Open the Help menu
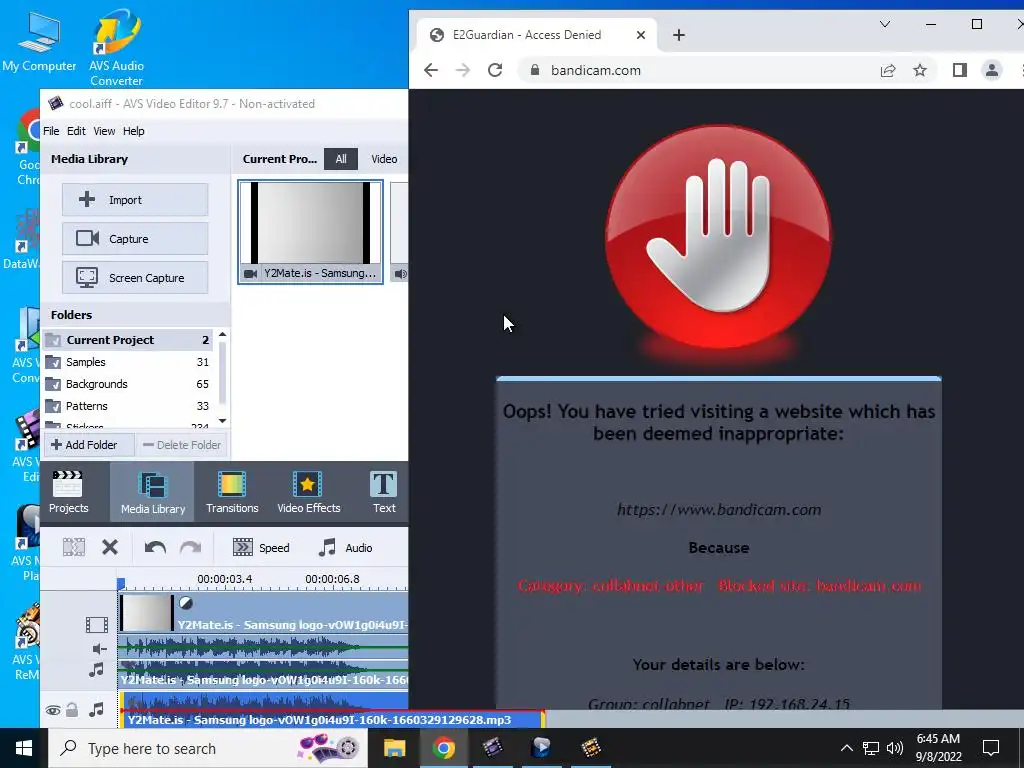The image size is (1024, 768). (x=134, y=131)
